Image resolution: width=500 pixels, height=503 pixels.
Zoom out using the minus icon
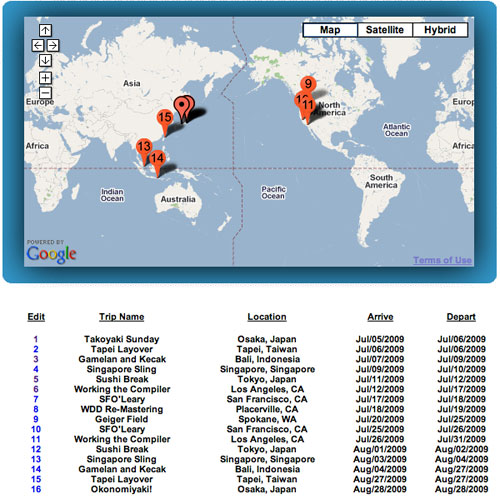45,93
